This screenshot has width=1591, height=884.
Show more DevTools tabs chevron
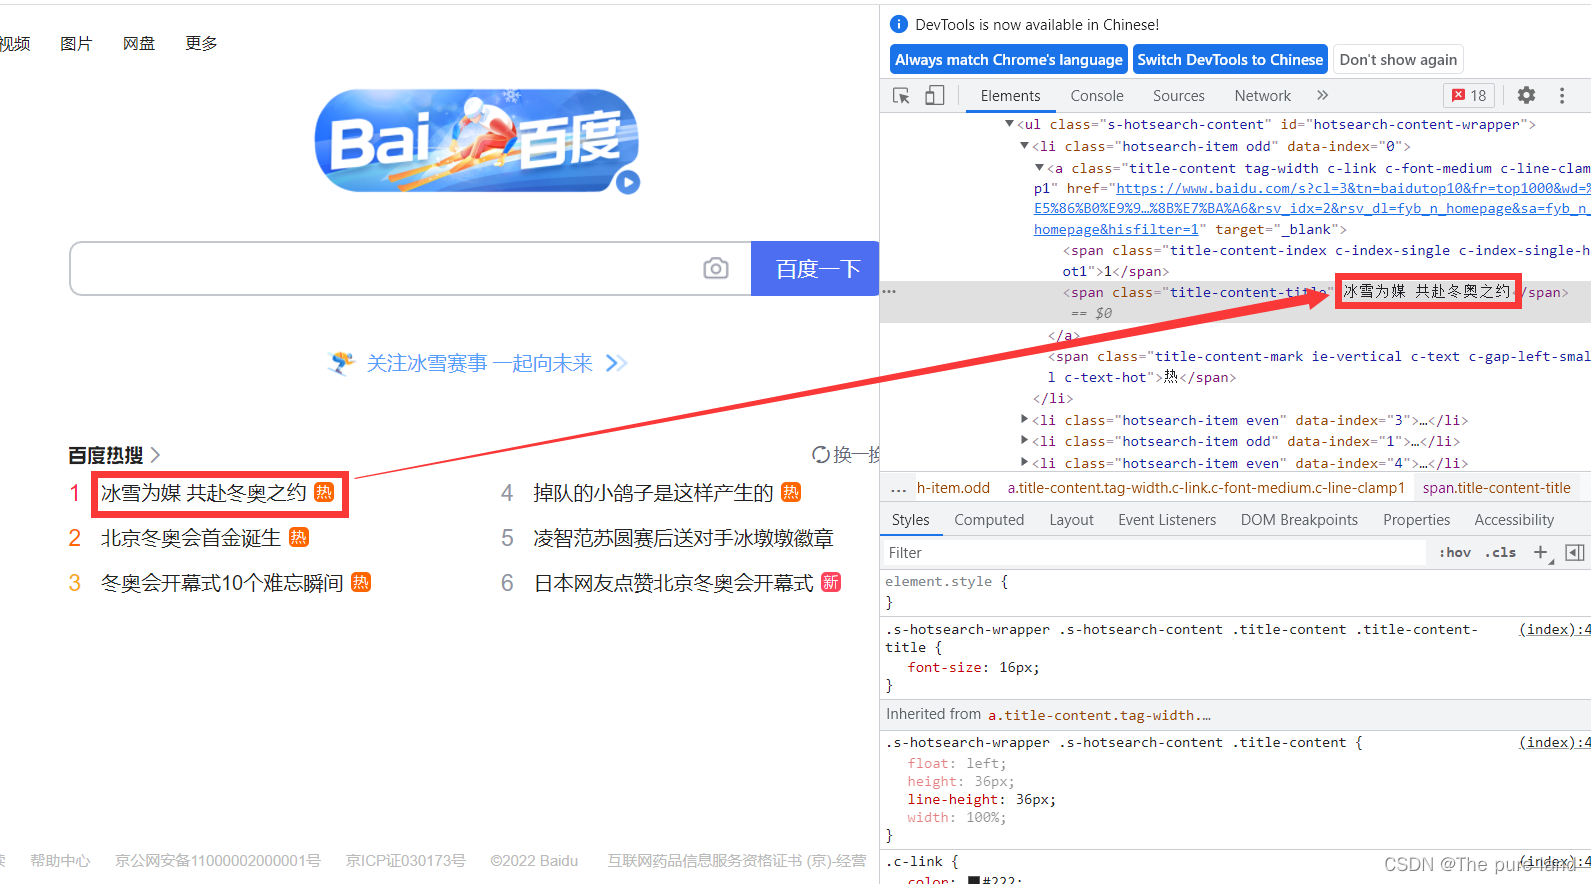[1322, 95]
